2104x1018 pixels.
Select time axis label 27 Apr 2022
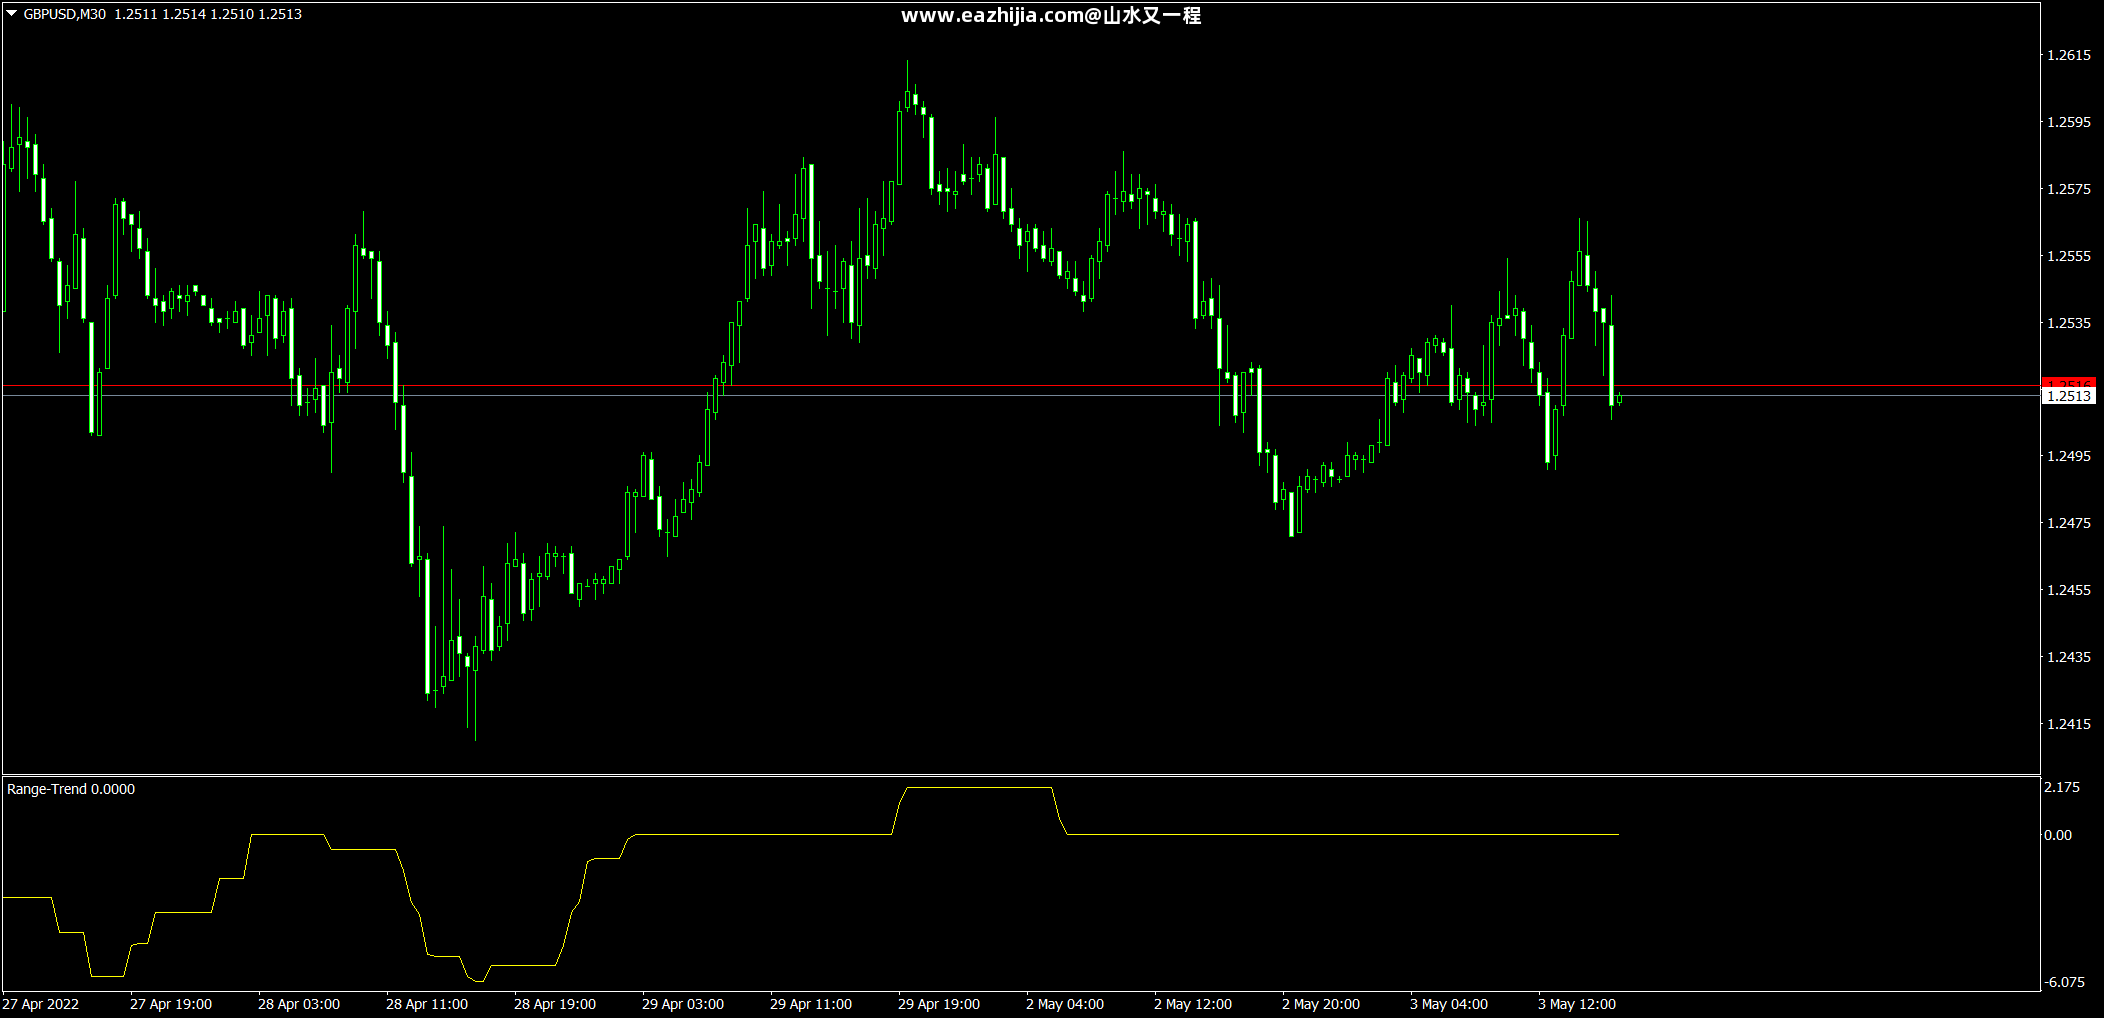point(40,1004)
